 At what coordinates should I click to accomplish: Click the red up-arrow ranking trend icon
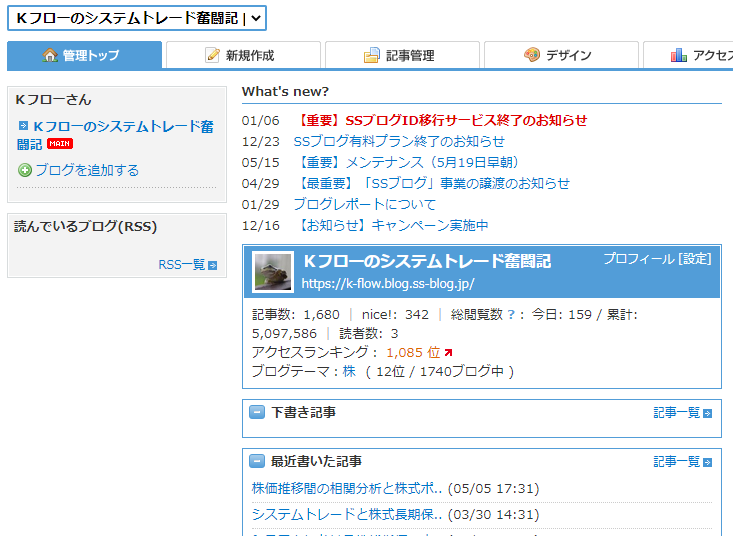coord(448,352)
